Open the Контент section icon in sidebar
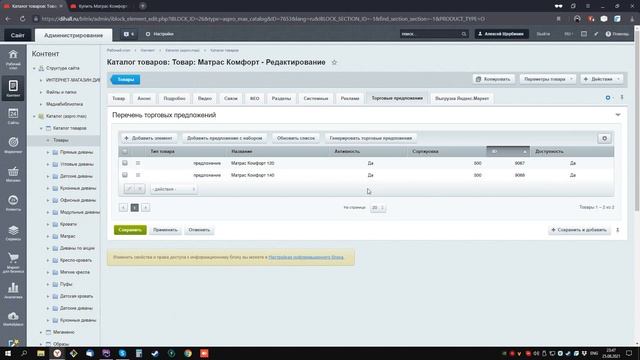This screenshot has height=360, width=640. click(x=13, y=88)
